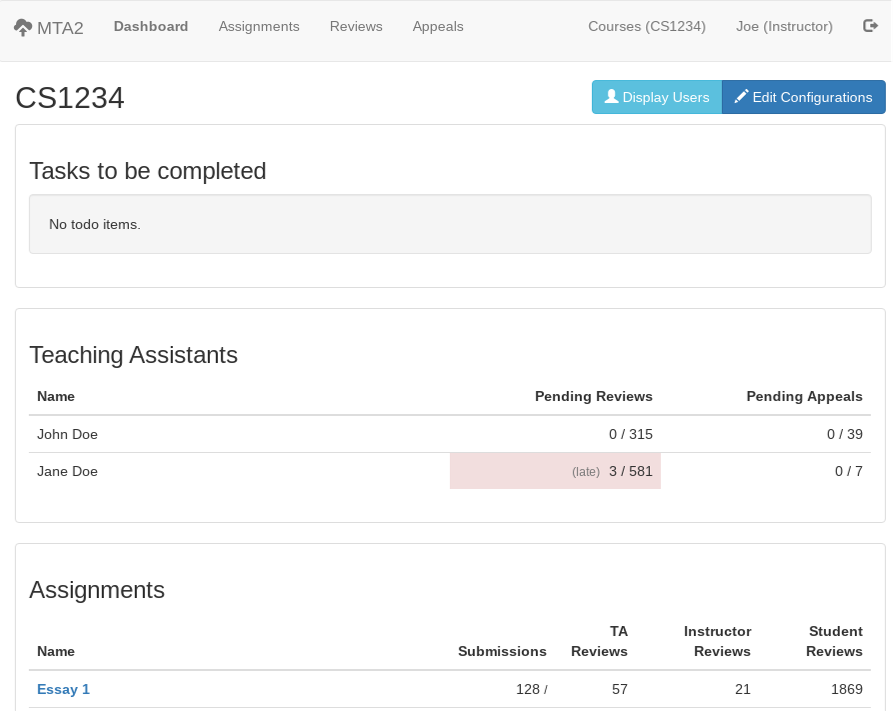Open the Dashboard nav item
Viewport: 893px width, 712px height.
click(x=151, y=27)
